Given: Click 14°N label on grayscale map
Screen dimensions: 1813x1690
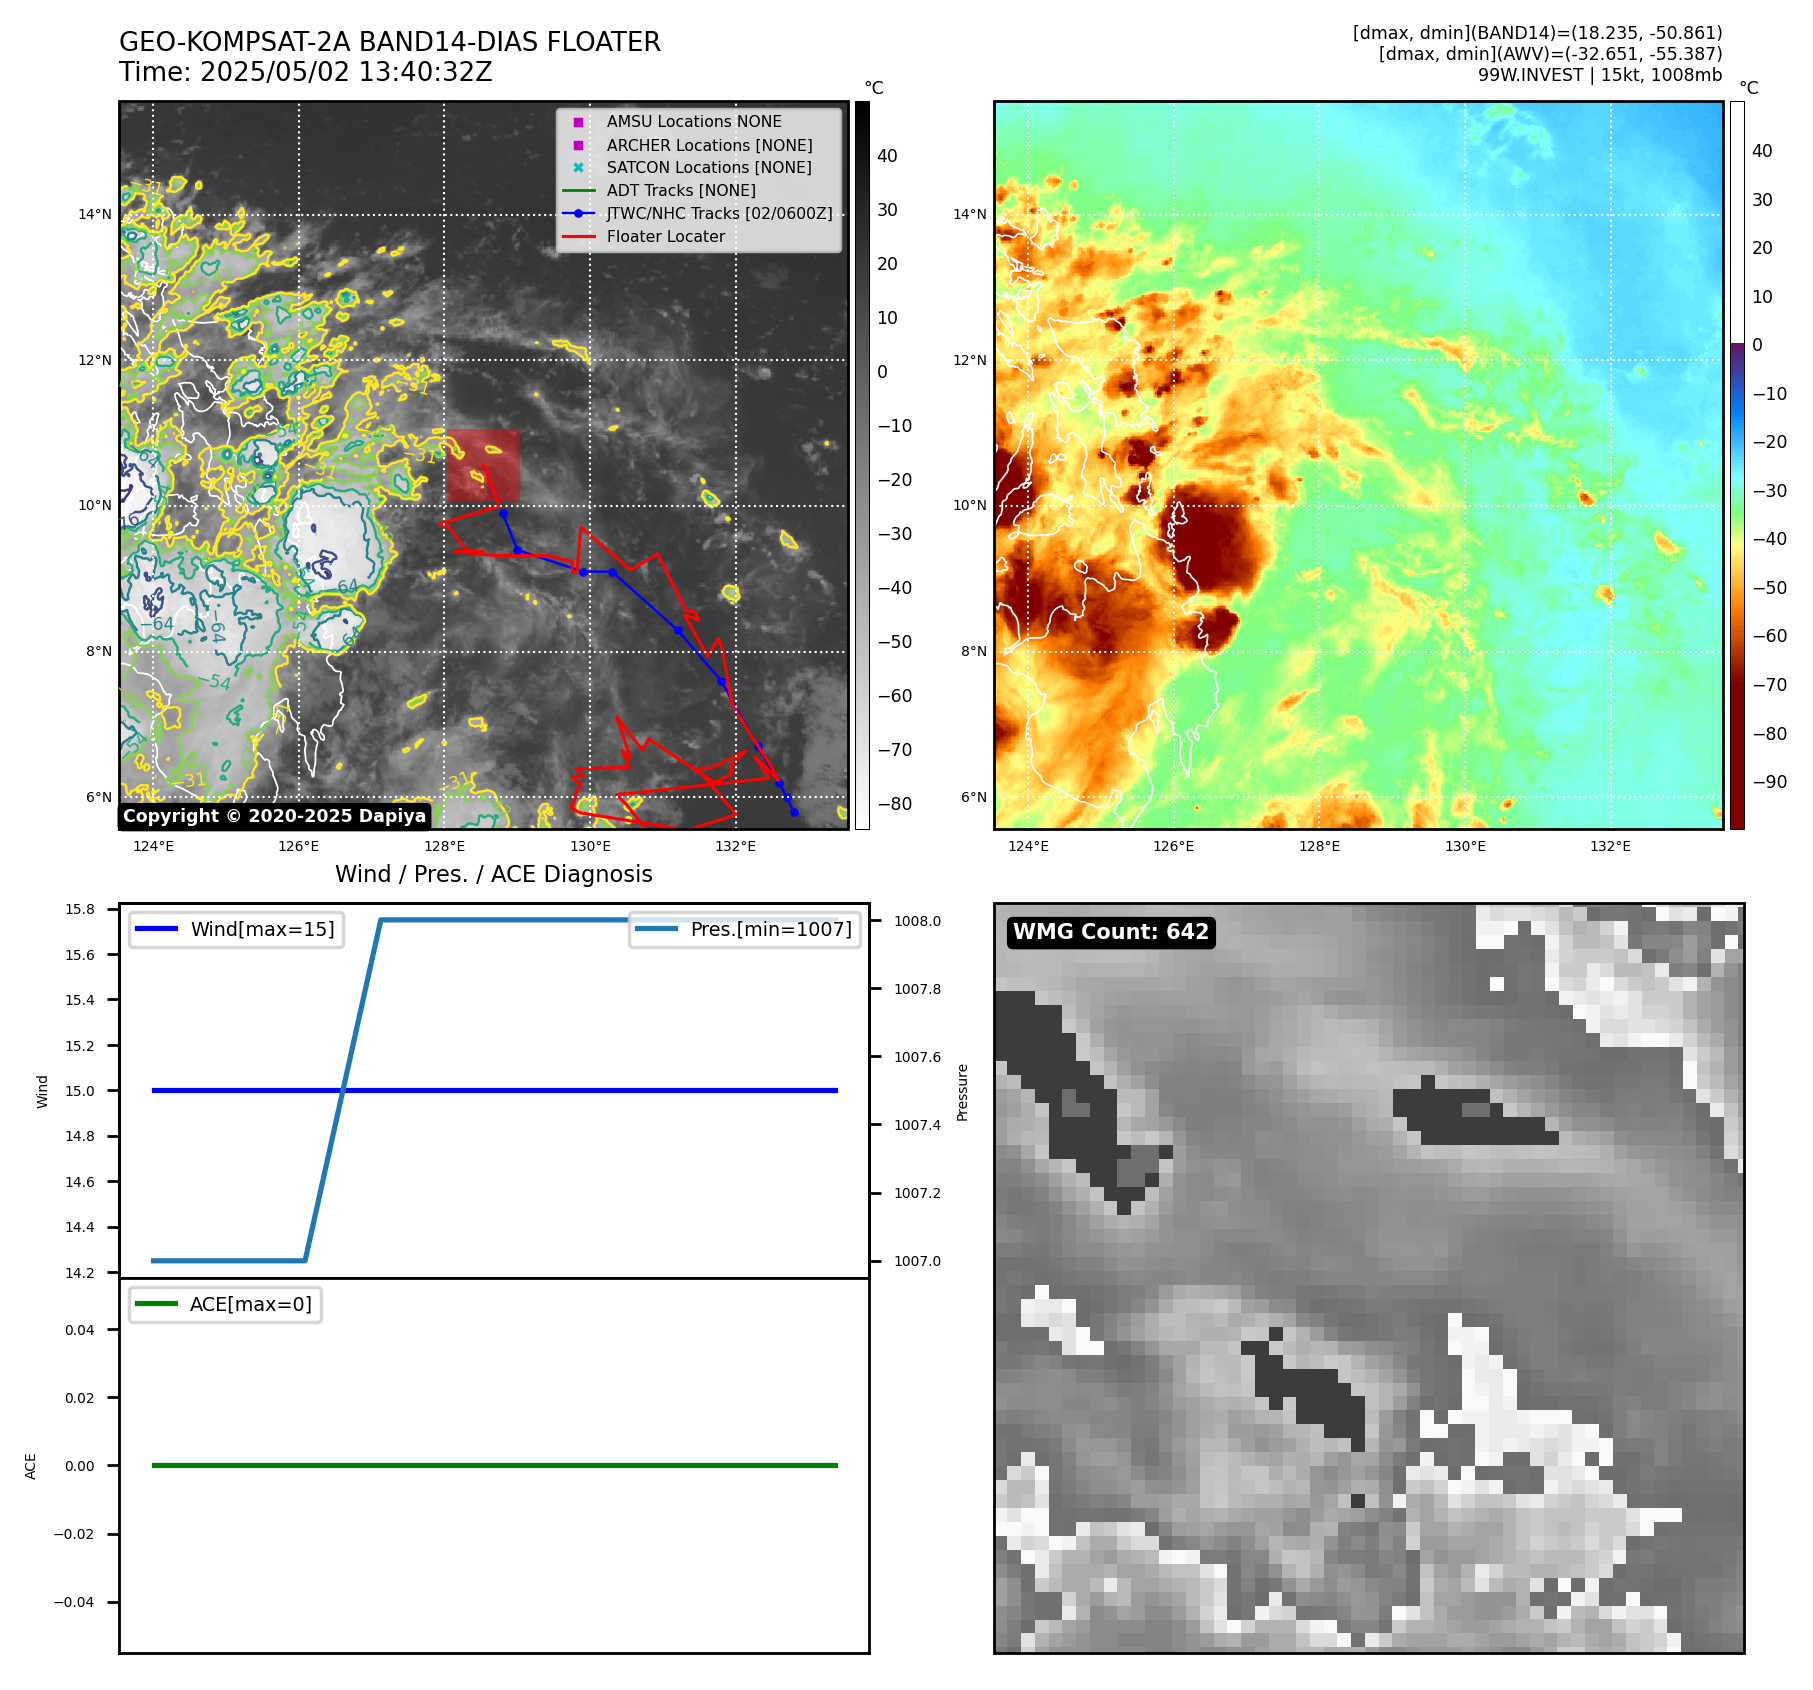Looking at the screenshot, I should pyautogui.click(x=95, y=214).
